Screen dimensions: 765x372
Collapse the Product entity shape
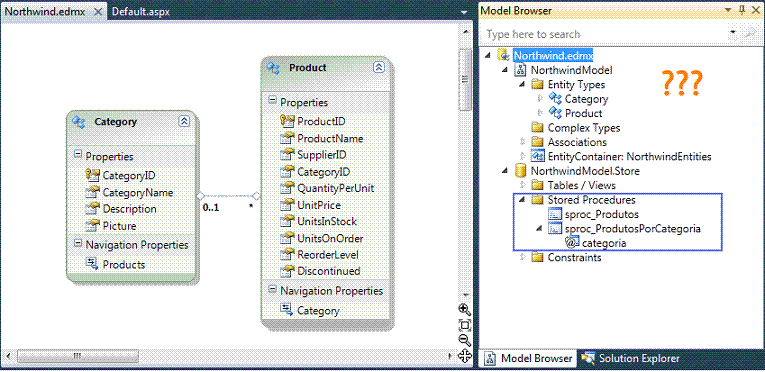[379, 67]
